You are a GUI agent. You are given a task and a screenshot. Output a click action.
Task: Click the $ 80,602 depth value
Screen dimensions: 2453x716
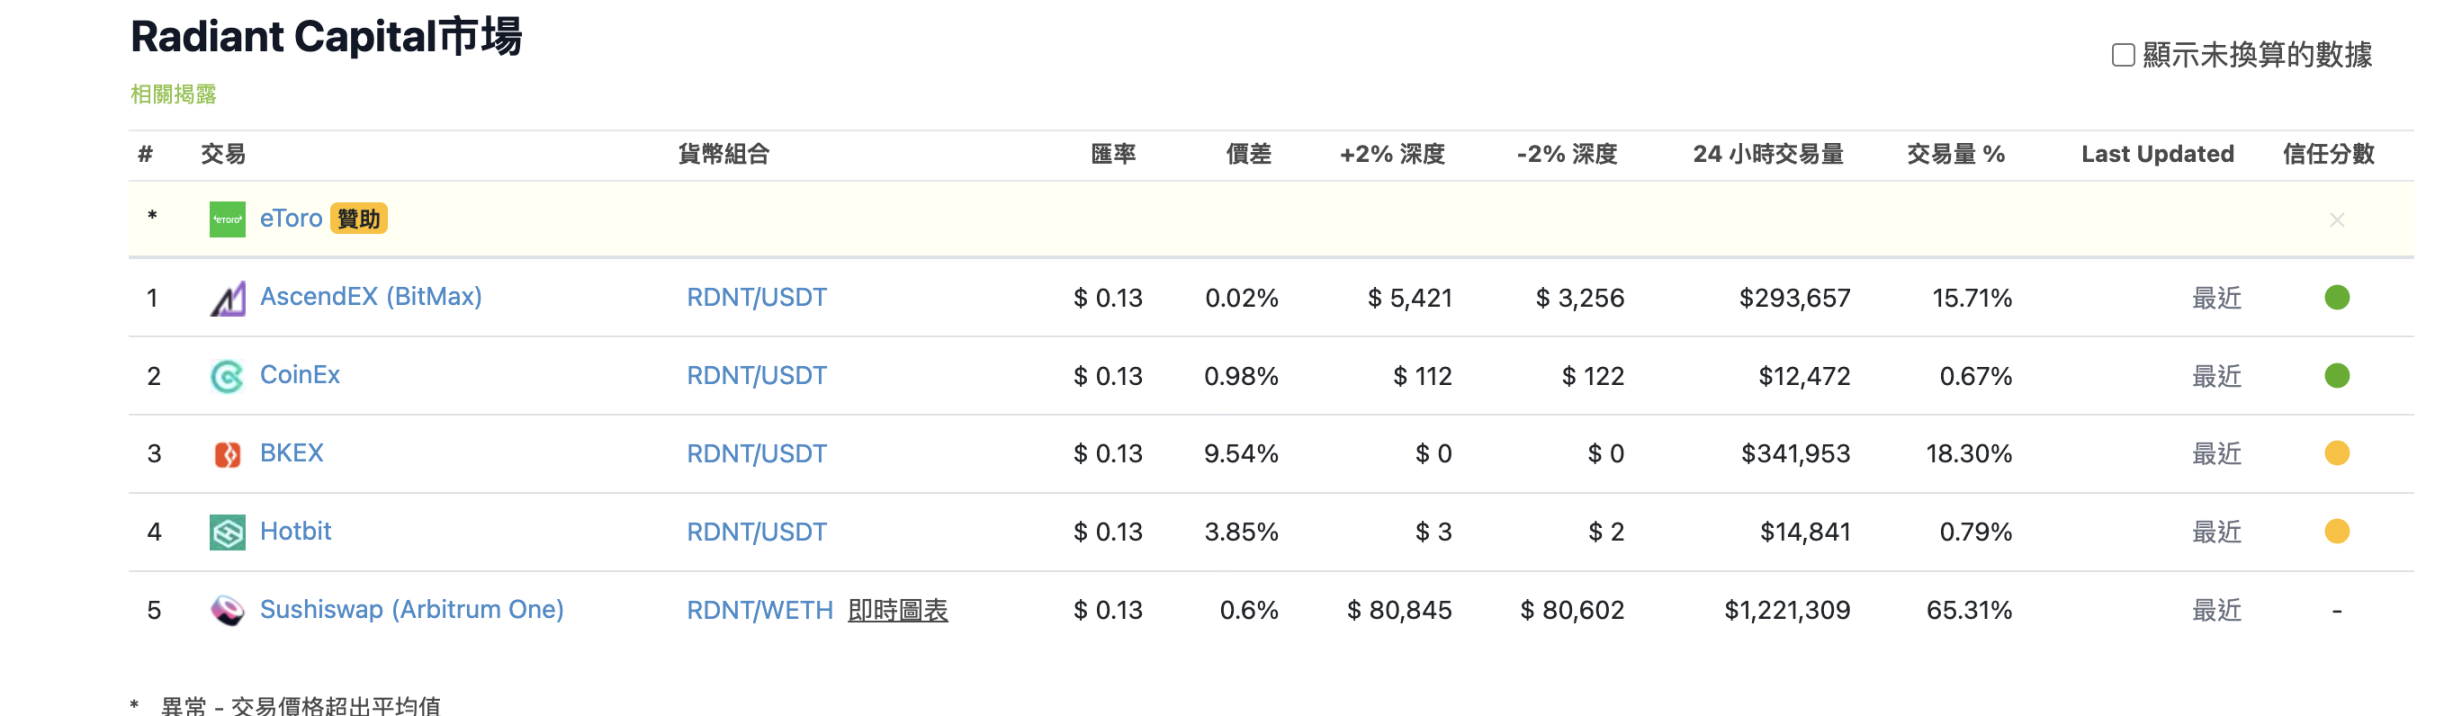pyautogui.click(x=1572, y=610)
